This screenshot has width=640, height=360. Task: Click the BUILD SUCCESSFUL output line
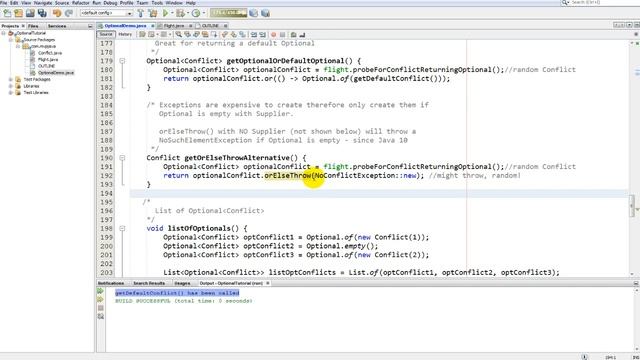click(184, 301)
